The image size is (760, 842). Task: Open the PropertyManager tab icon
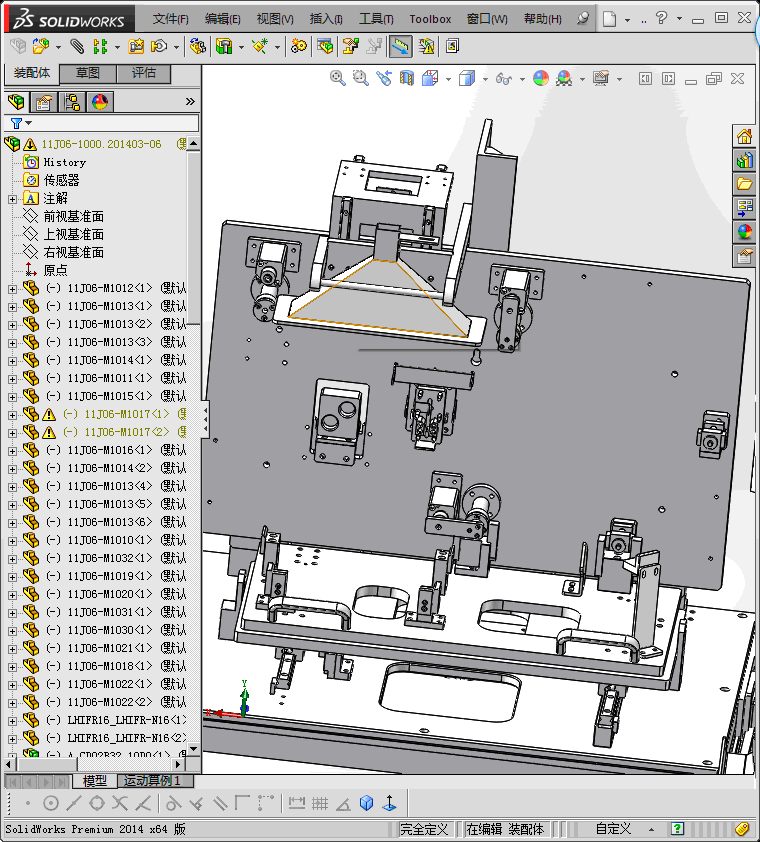coord(43,101)
